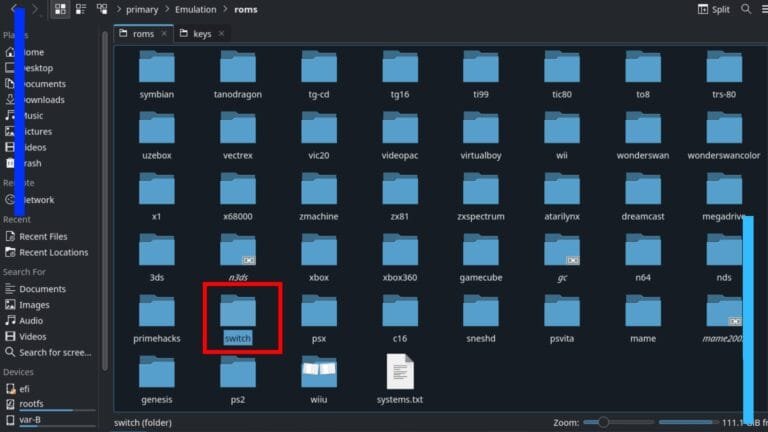768x432 pixels.
Task: Click the sidebar vertical scrollbar
Action: click(105, 201)
